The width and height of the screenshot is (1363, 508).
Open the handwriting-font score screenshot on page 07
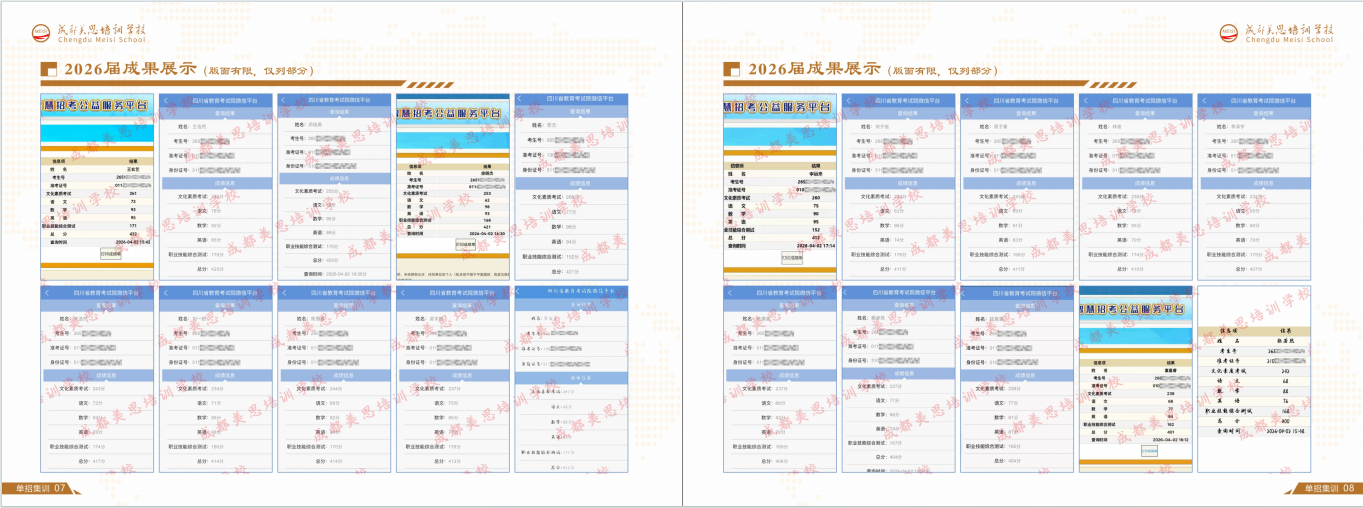coord(571,379)
